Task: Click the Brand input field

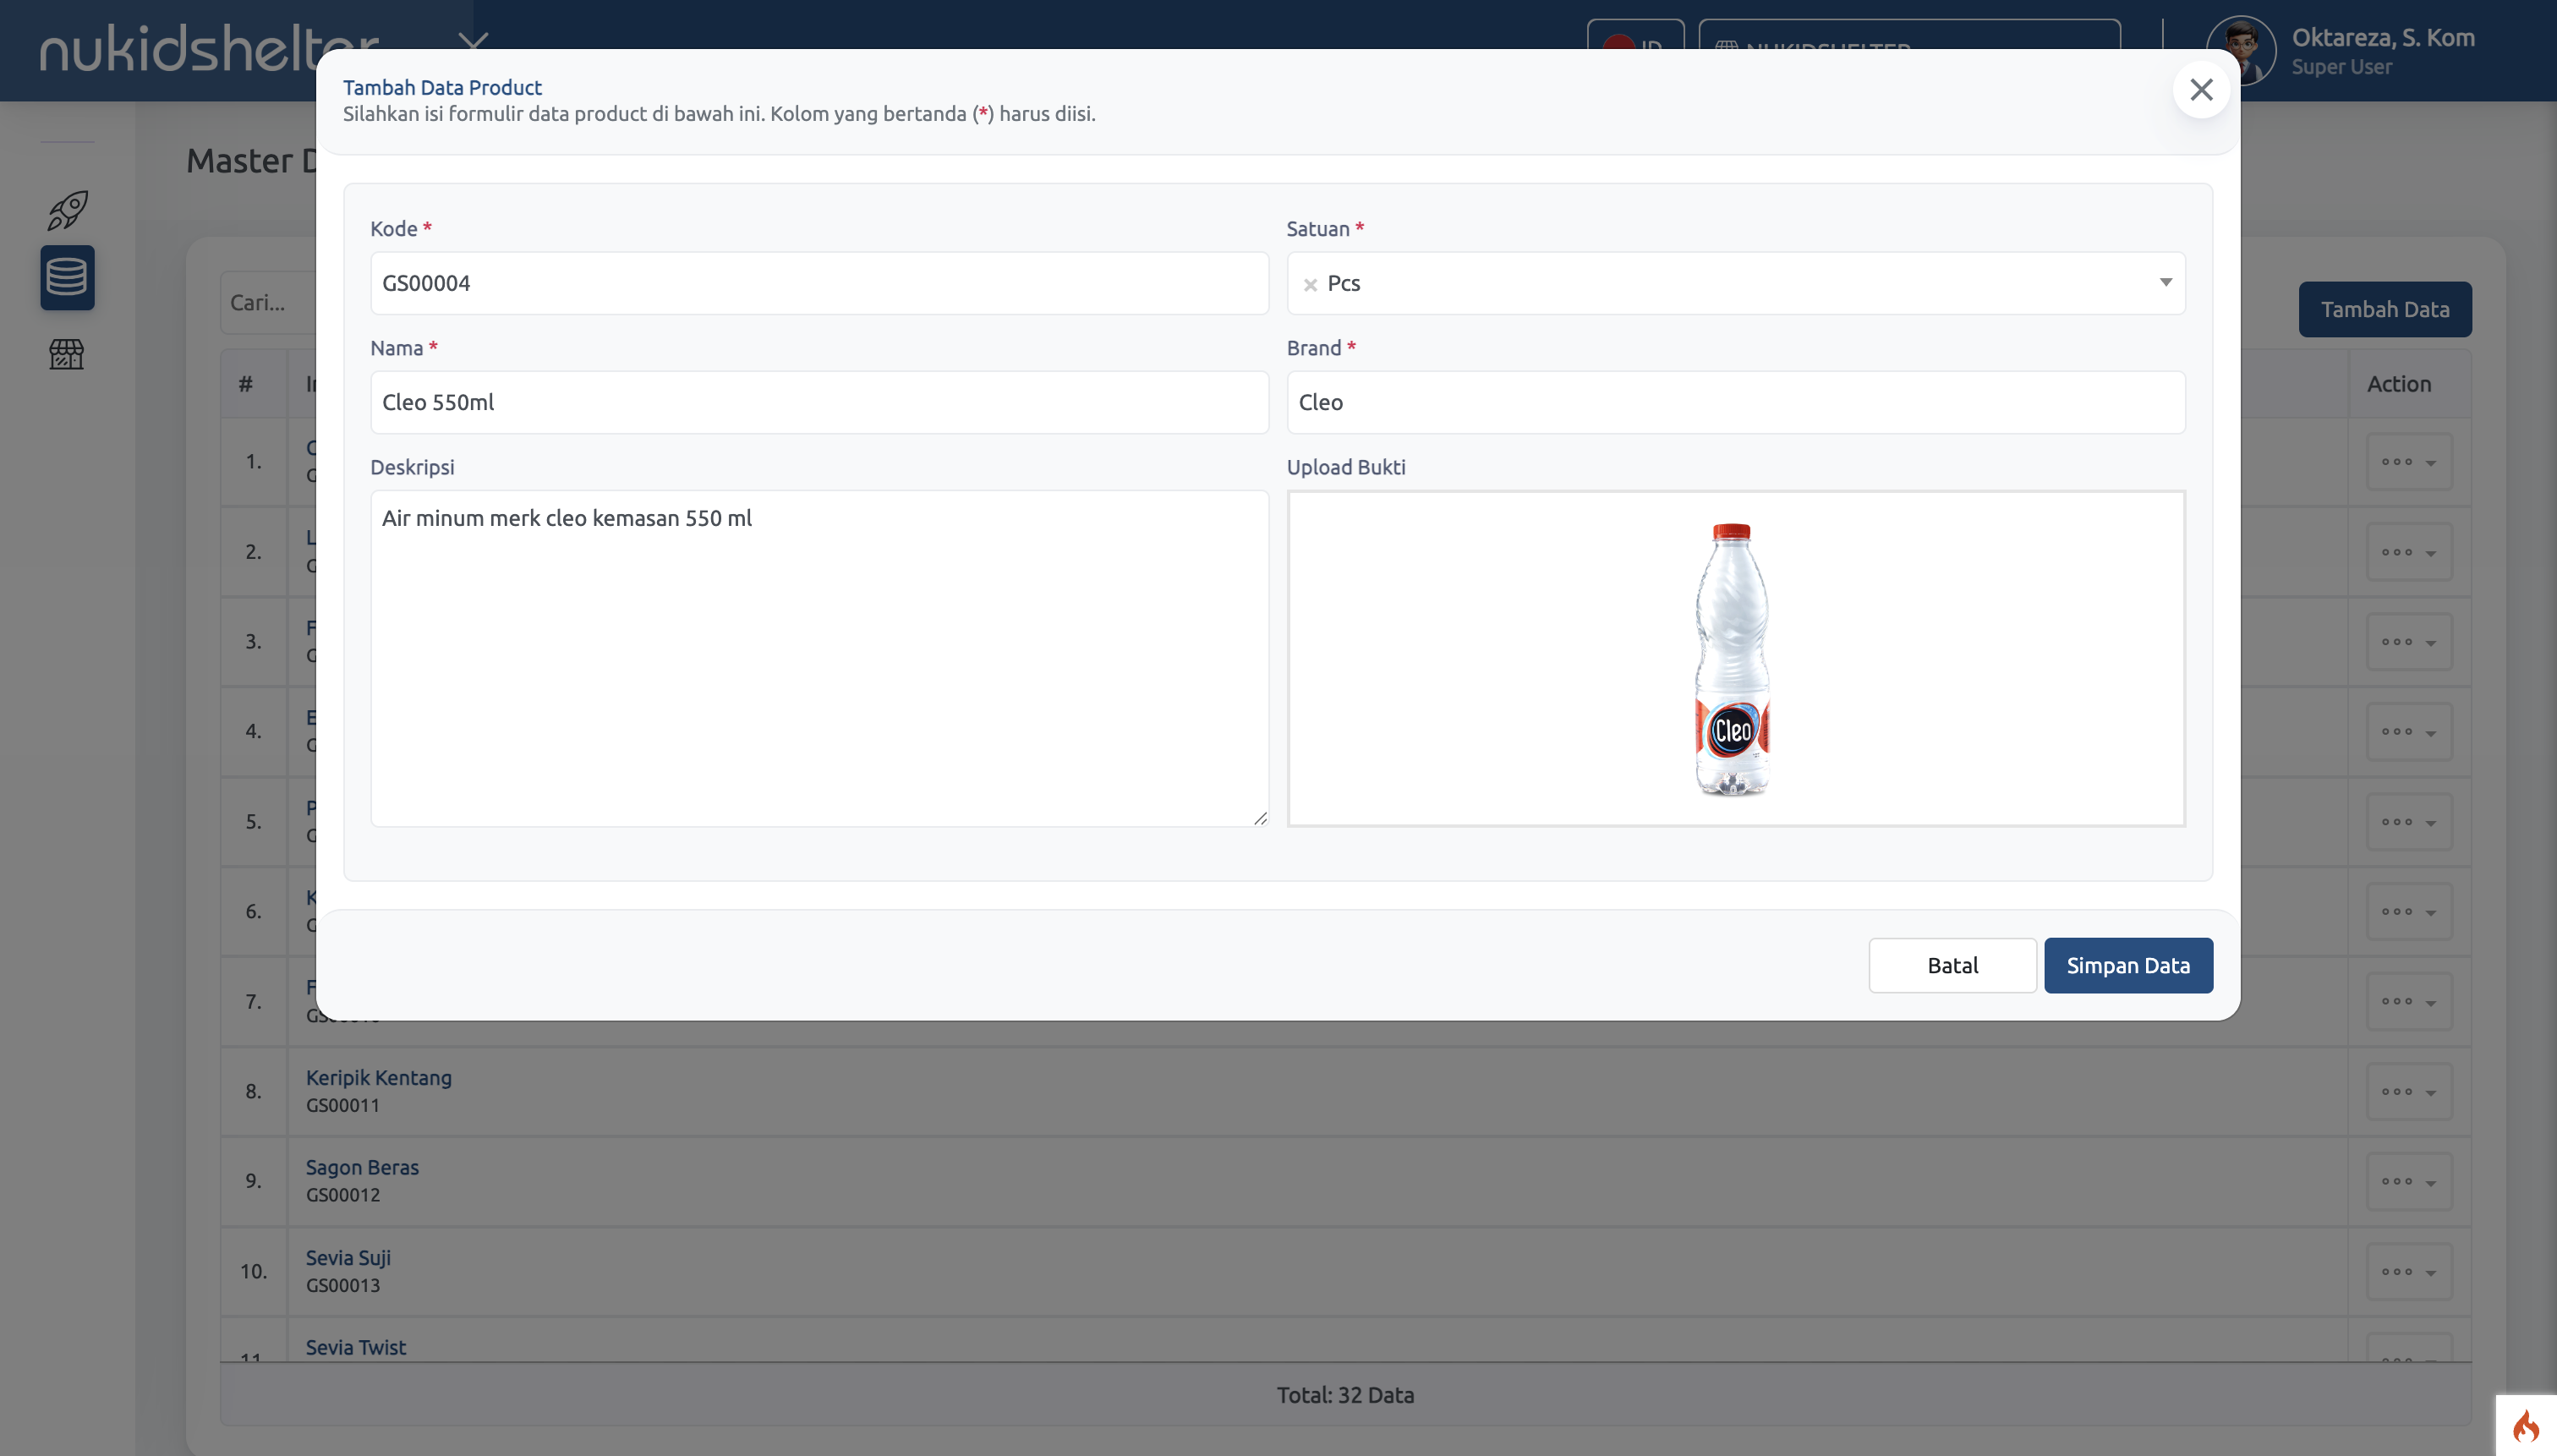Action: pyautogui.click(x=1735, y=402)
